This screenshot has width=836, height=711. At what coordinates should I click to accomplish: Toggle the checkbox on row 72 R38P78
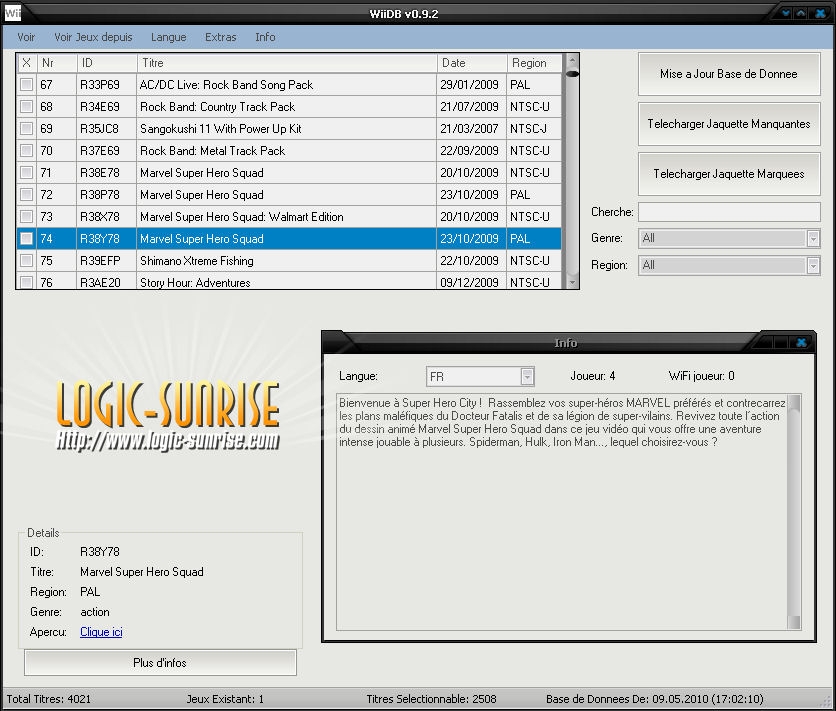tap(26, 195)
